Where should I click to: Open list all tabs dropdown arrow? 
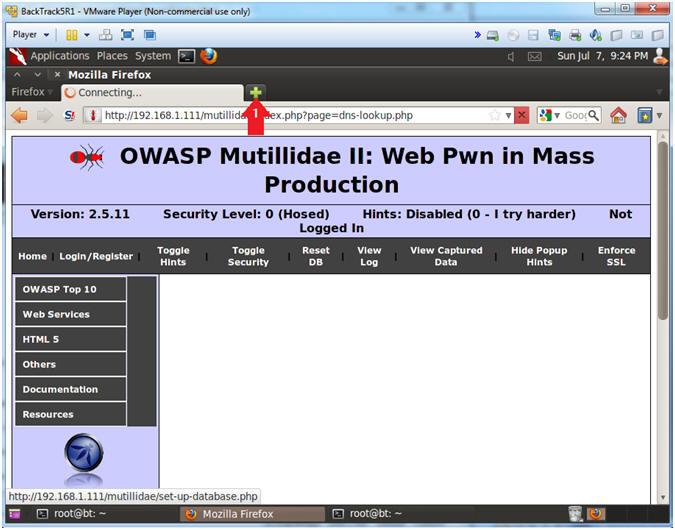[x=659, y=92]
